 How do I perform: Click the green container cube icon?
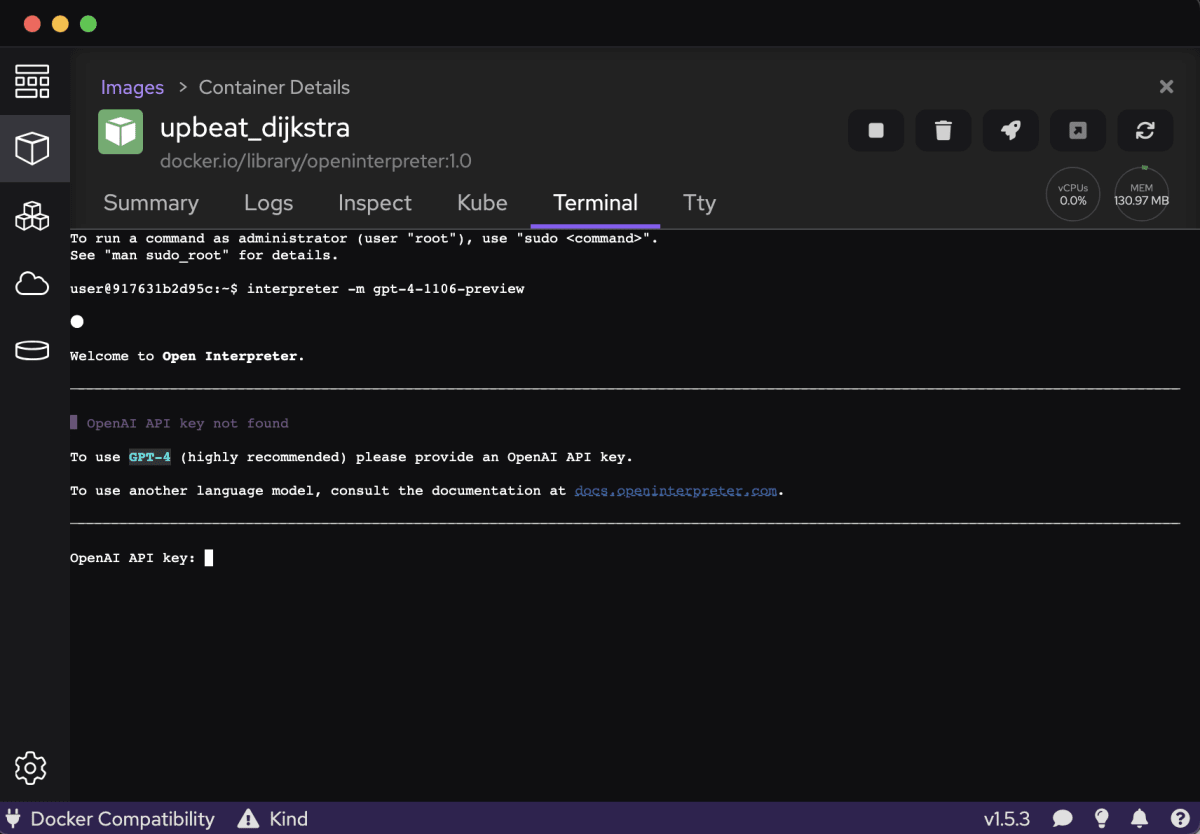click(x=120, y=132)
